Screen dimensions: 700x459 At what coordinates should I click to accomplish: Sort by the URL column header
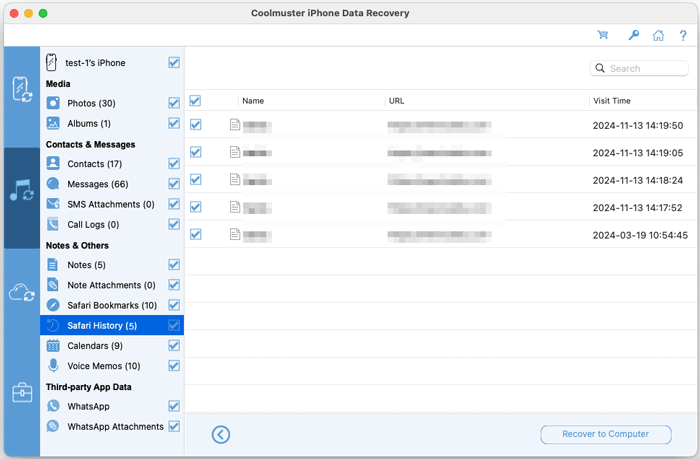[396, 101]
